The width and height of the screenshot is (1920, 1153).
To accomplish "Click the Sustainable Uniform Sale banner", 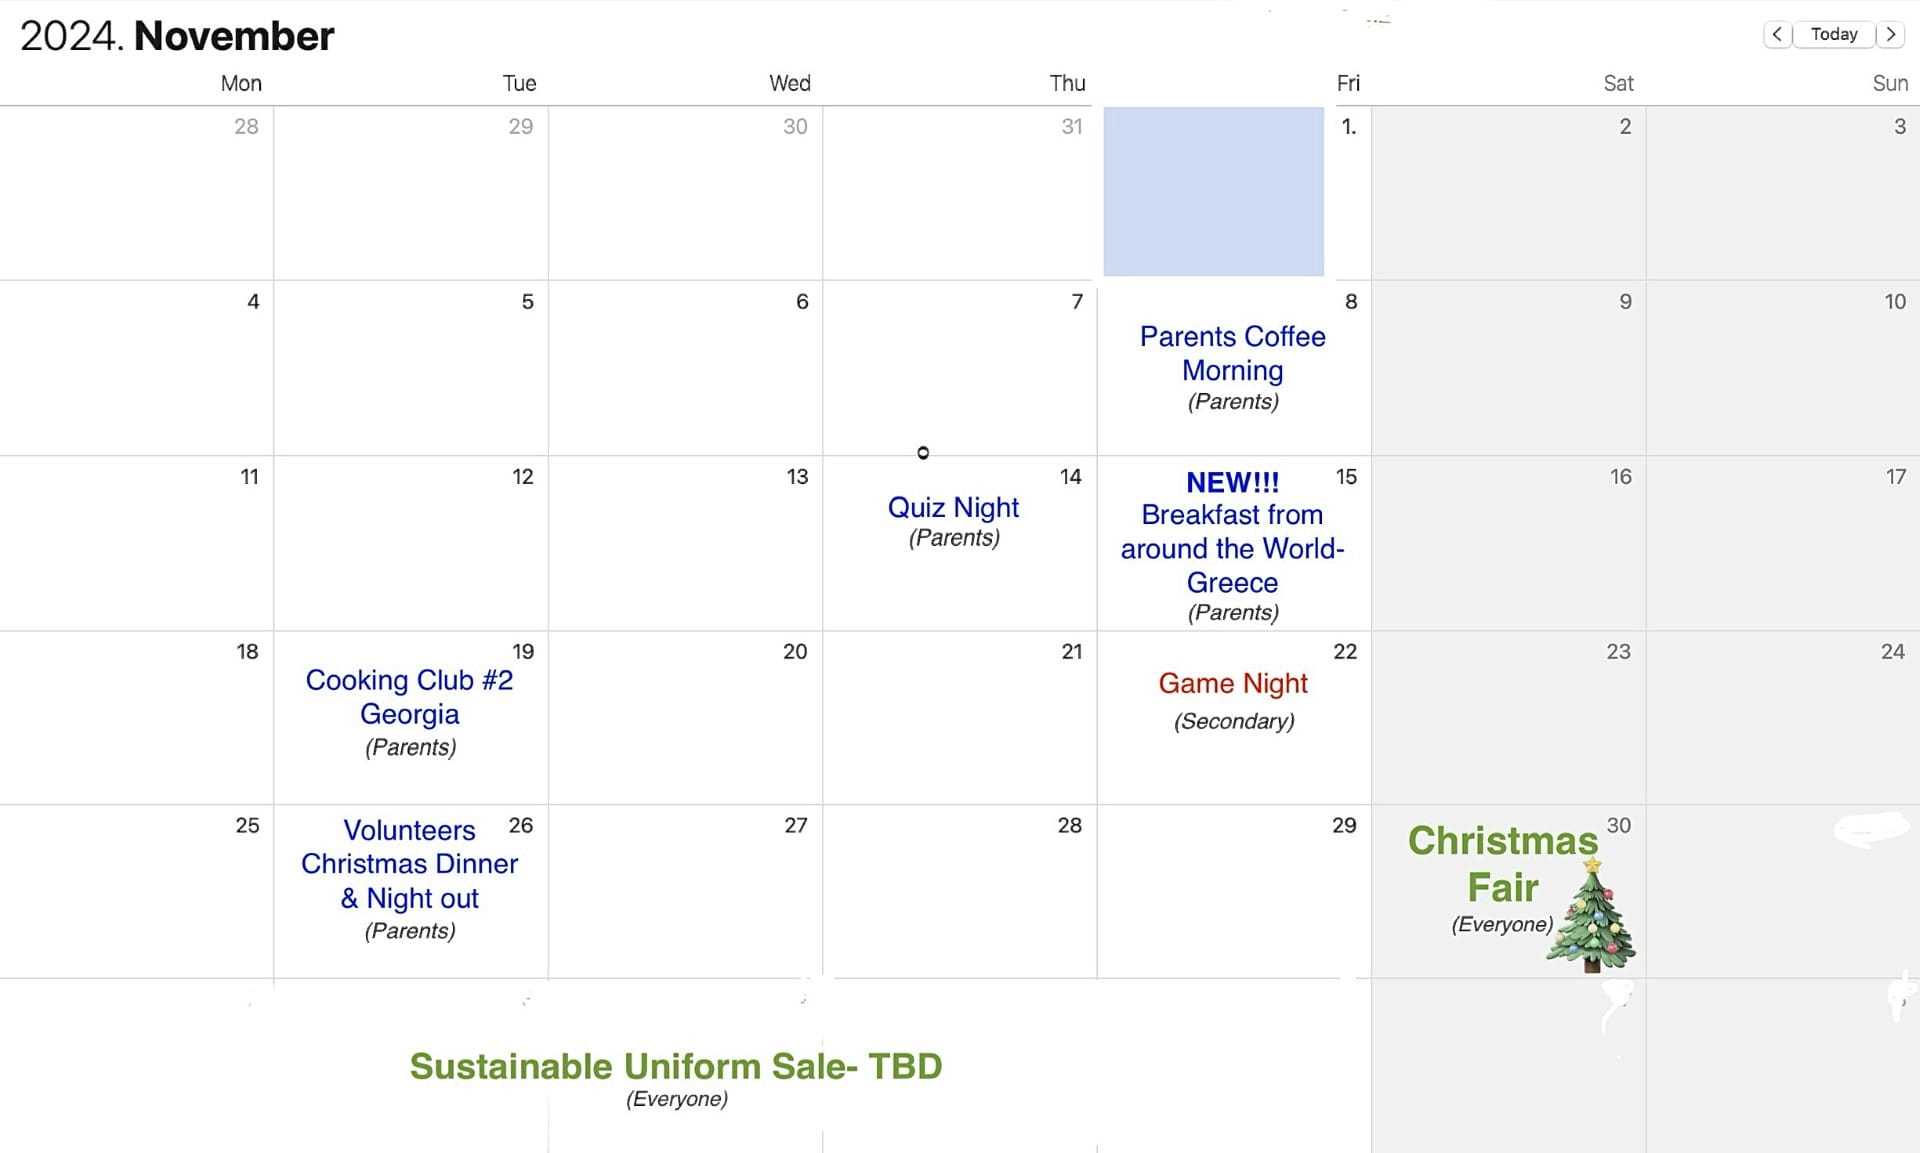I will tap(676, 1067).
